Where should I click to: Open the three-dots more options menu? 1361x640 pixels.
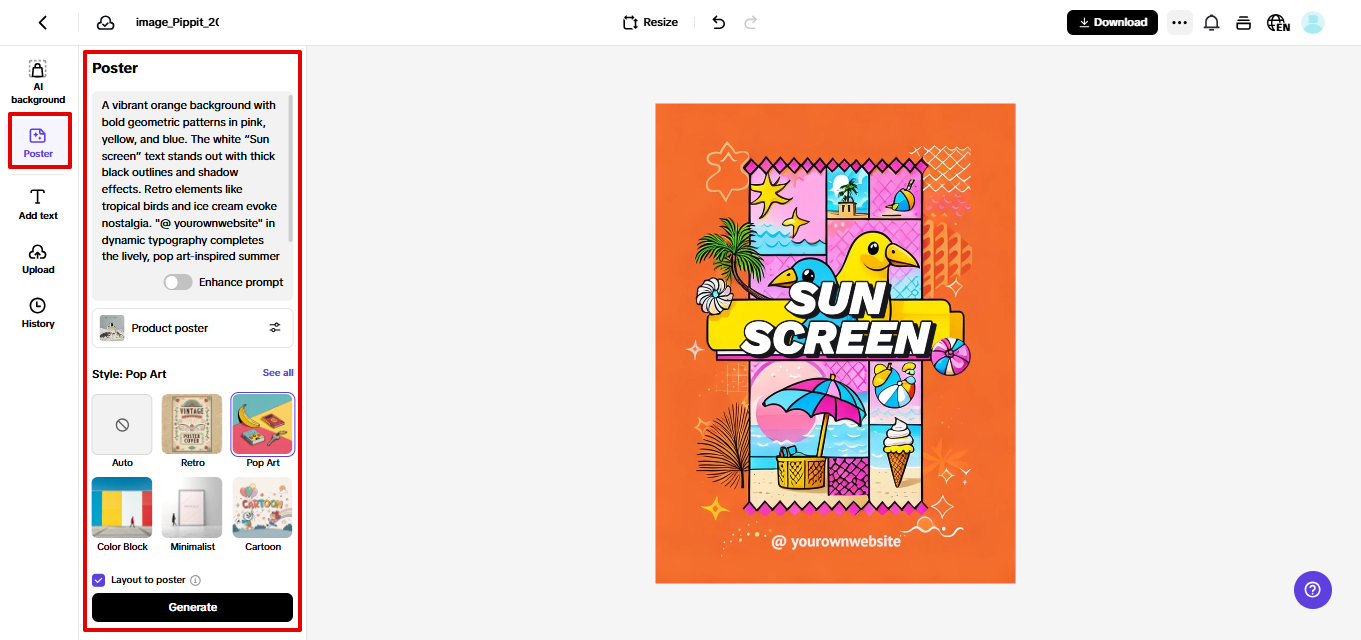coord(1180,22)
